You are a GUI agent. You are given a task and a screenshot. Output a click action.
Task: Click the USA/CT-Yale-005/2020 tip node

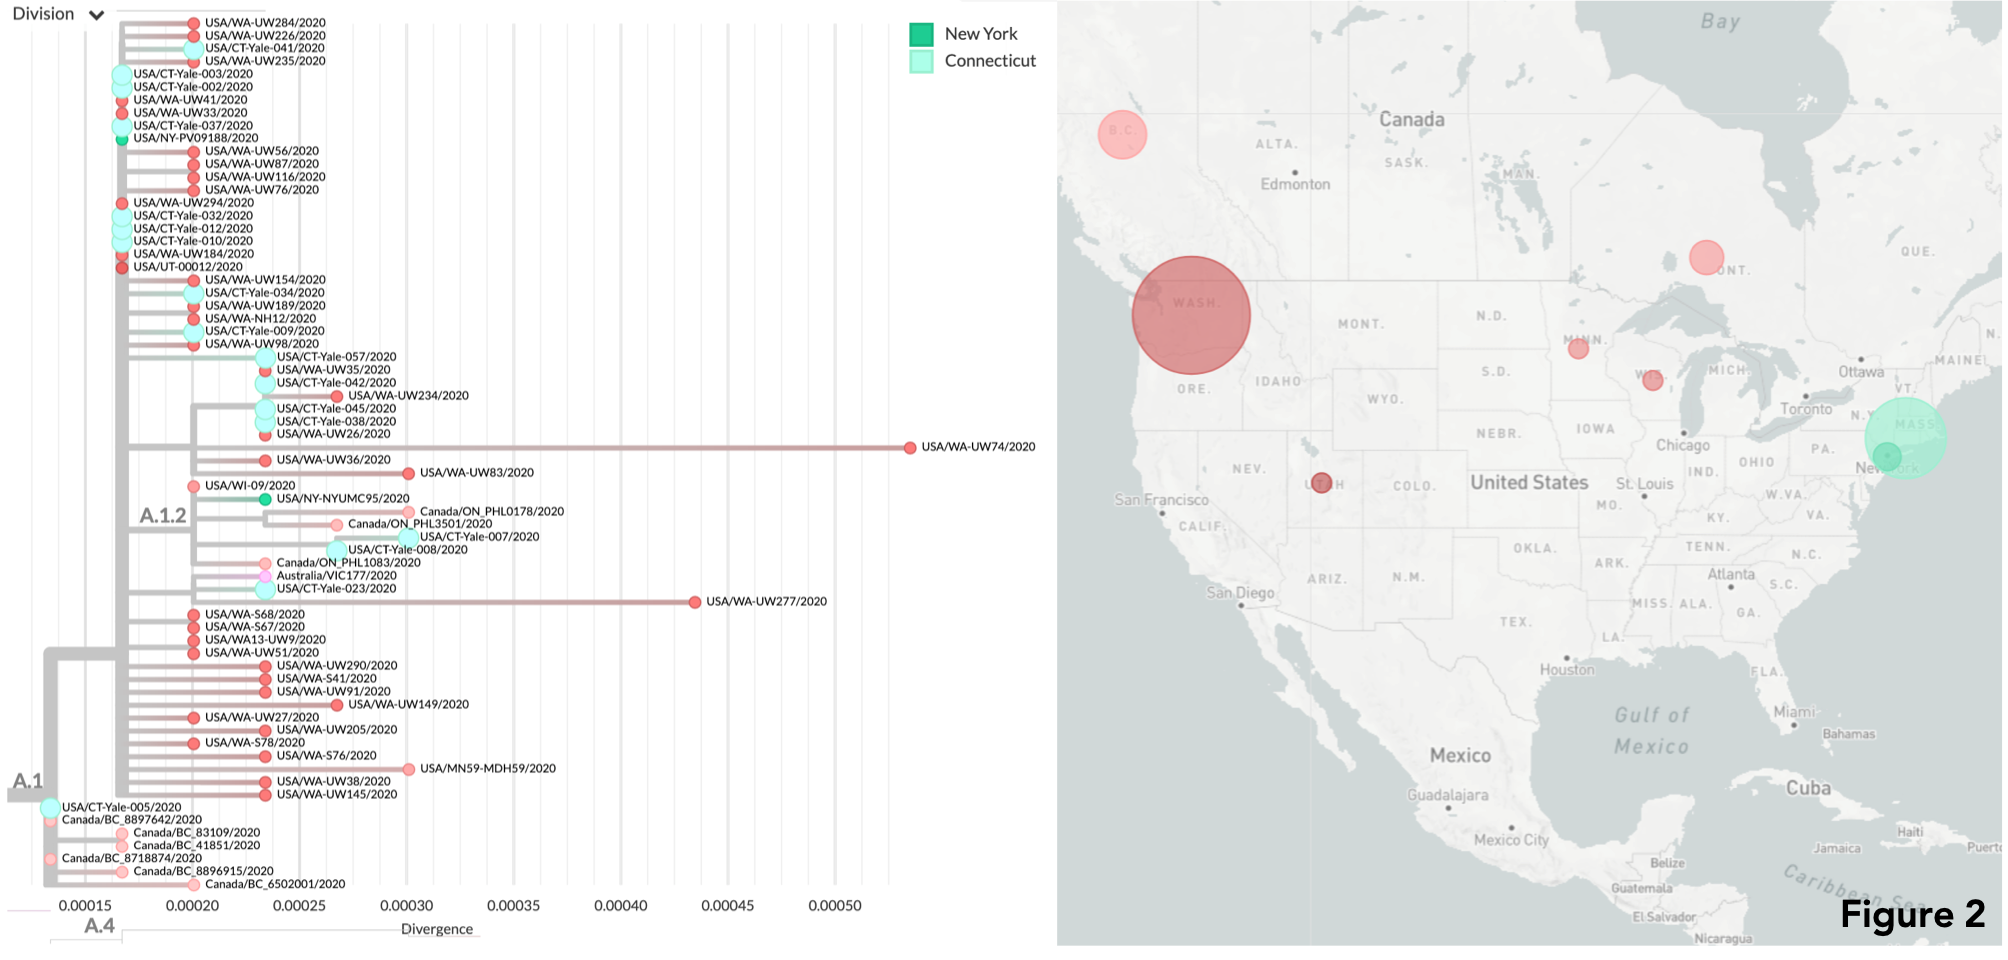pos(50,808)
